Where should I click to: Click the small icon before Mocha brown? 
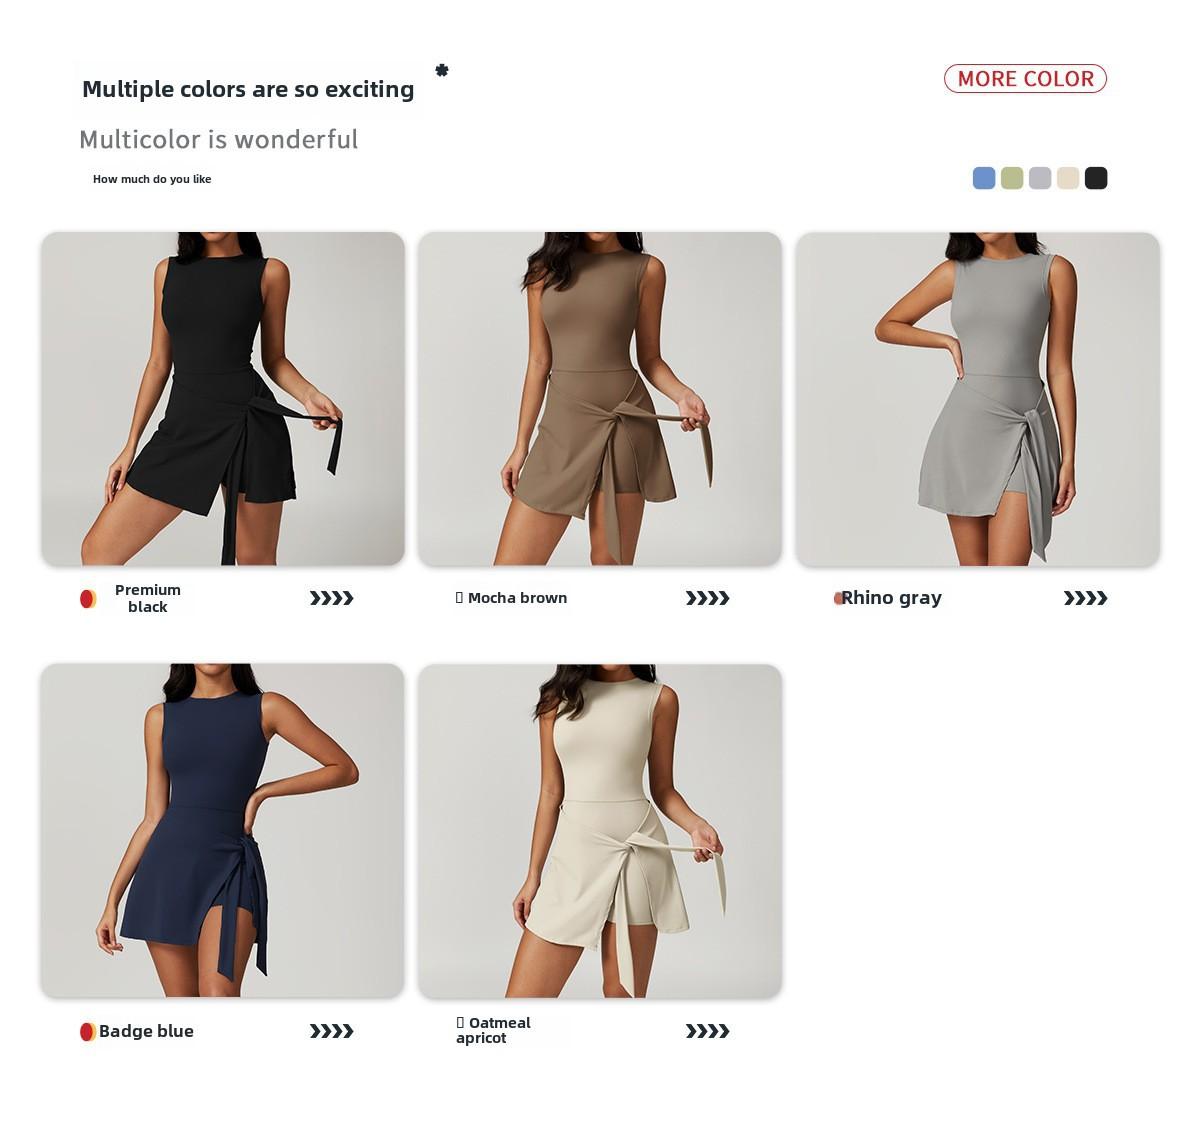point(460,597)
